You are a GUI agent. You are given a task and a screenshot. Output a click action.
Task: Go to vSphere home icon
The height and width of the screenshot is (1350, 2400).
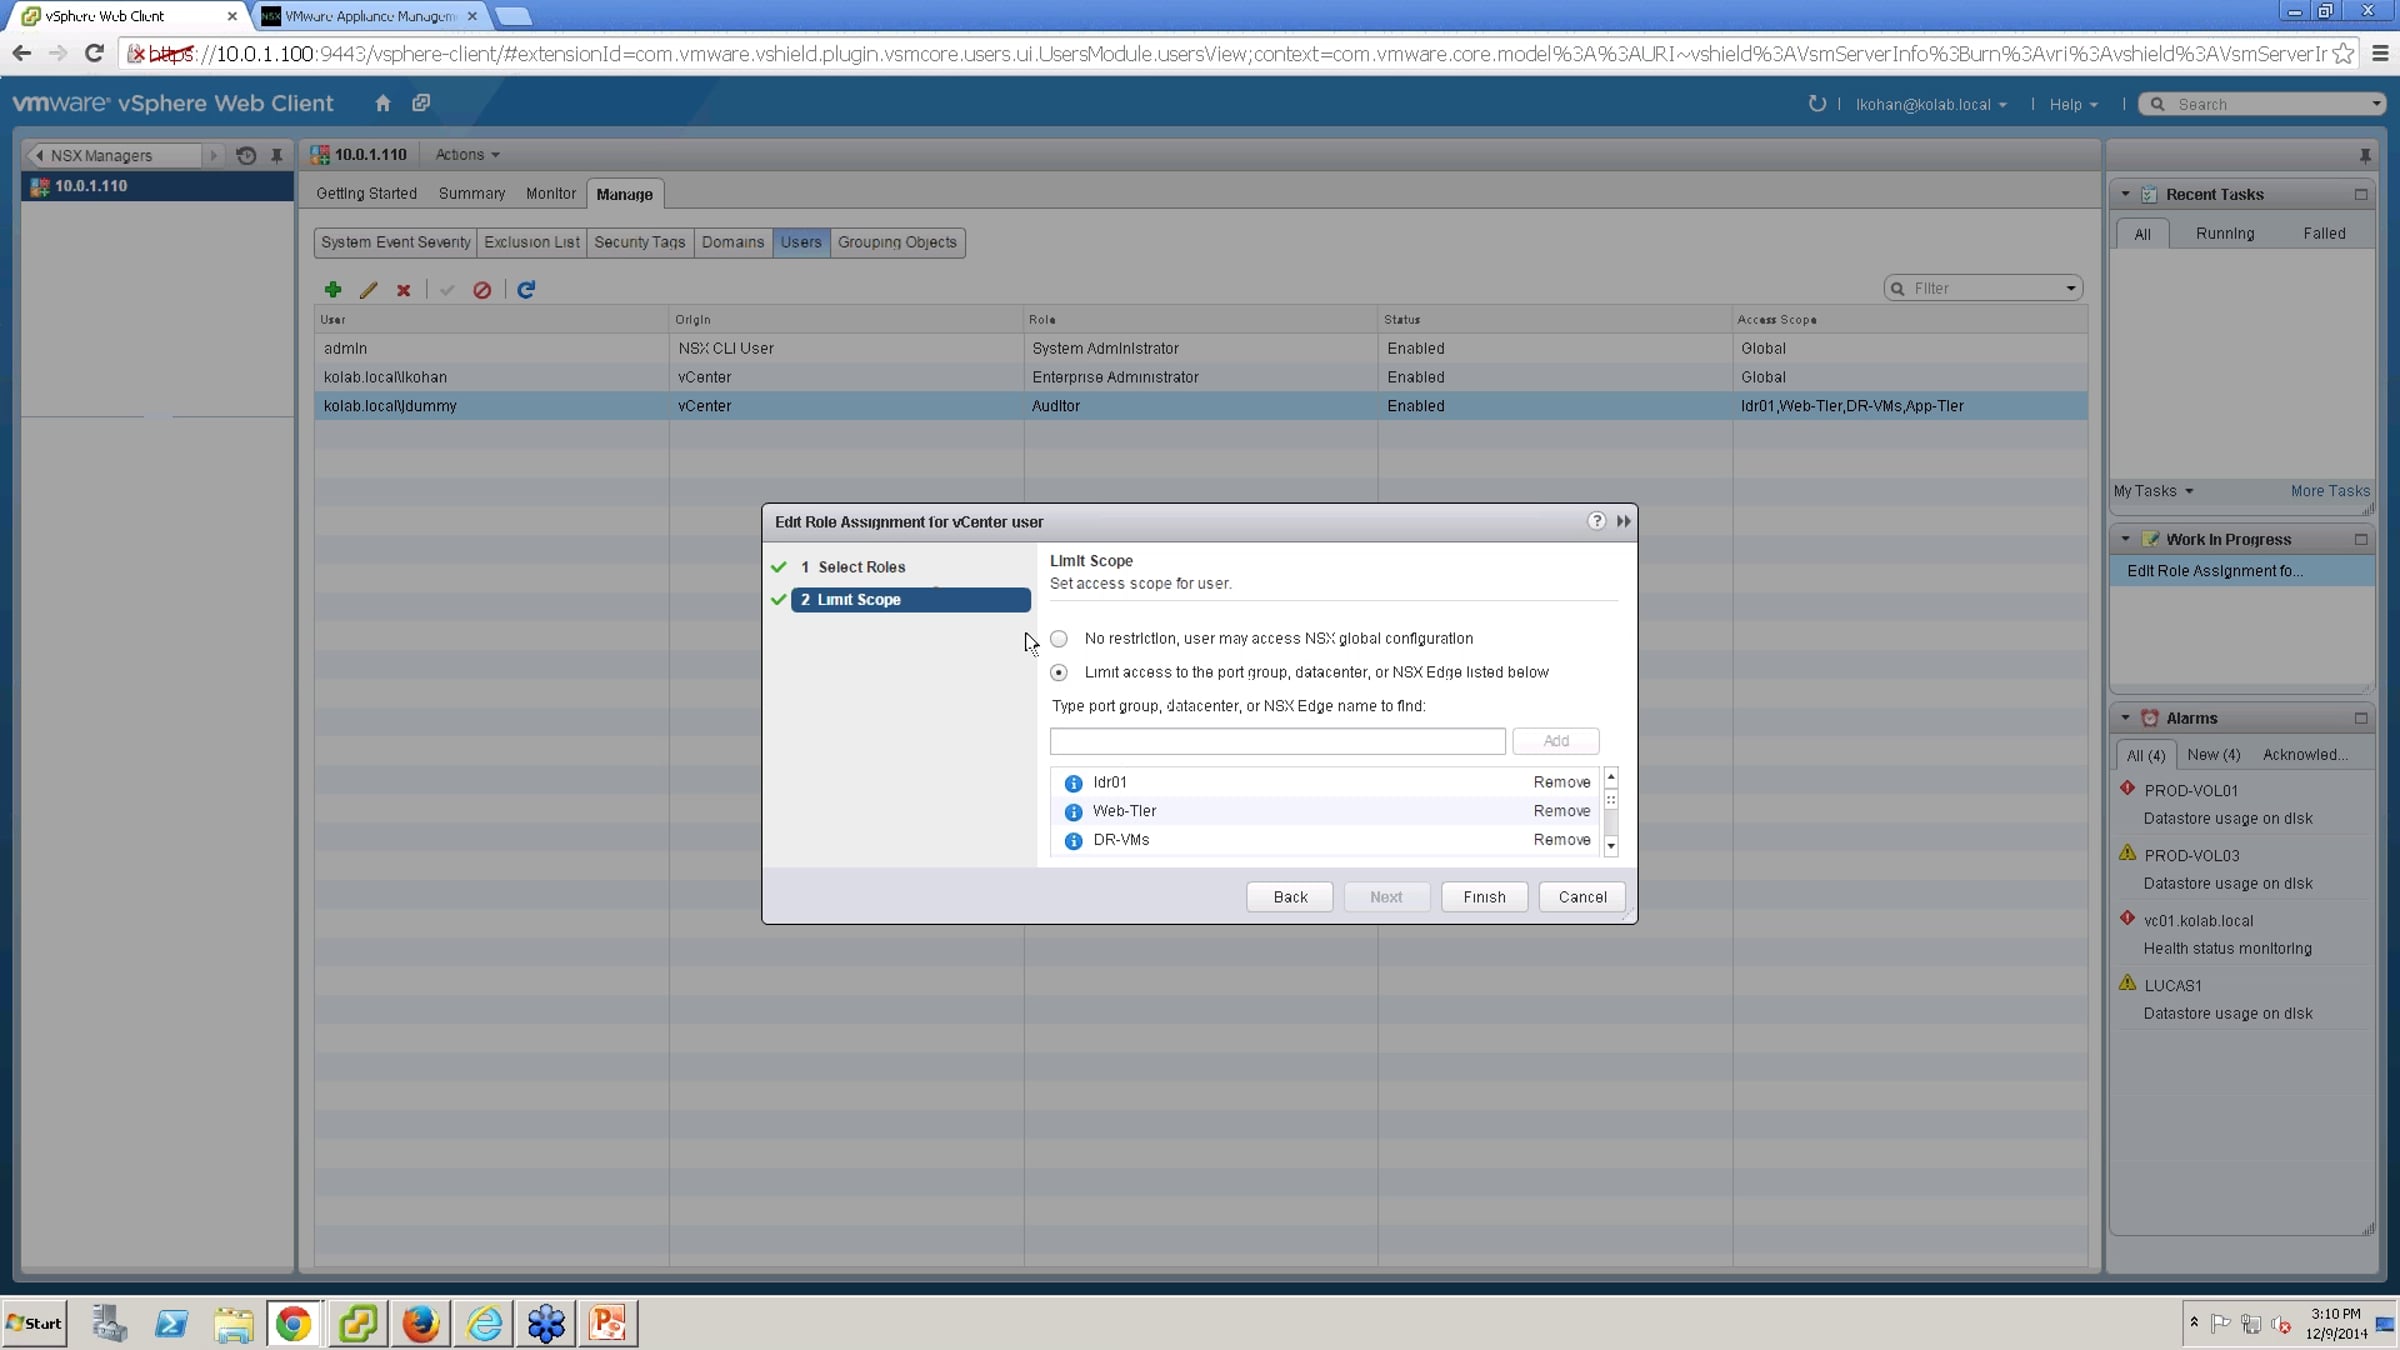click(382, 103)
